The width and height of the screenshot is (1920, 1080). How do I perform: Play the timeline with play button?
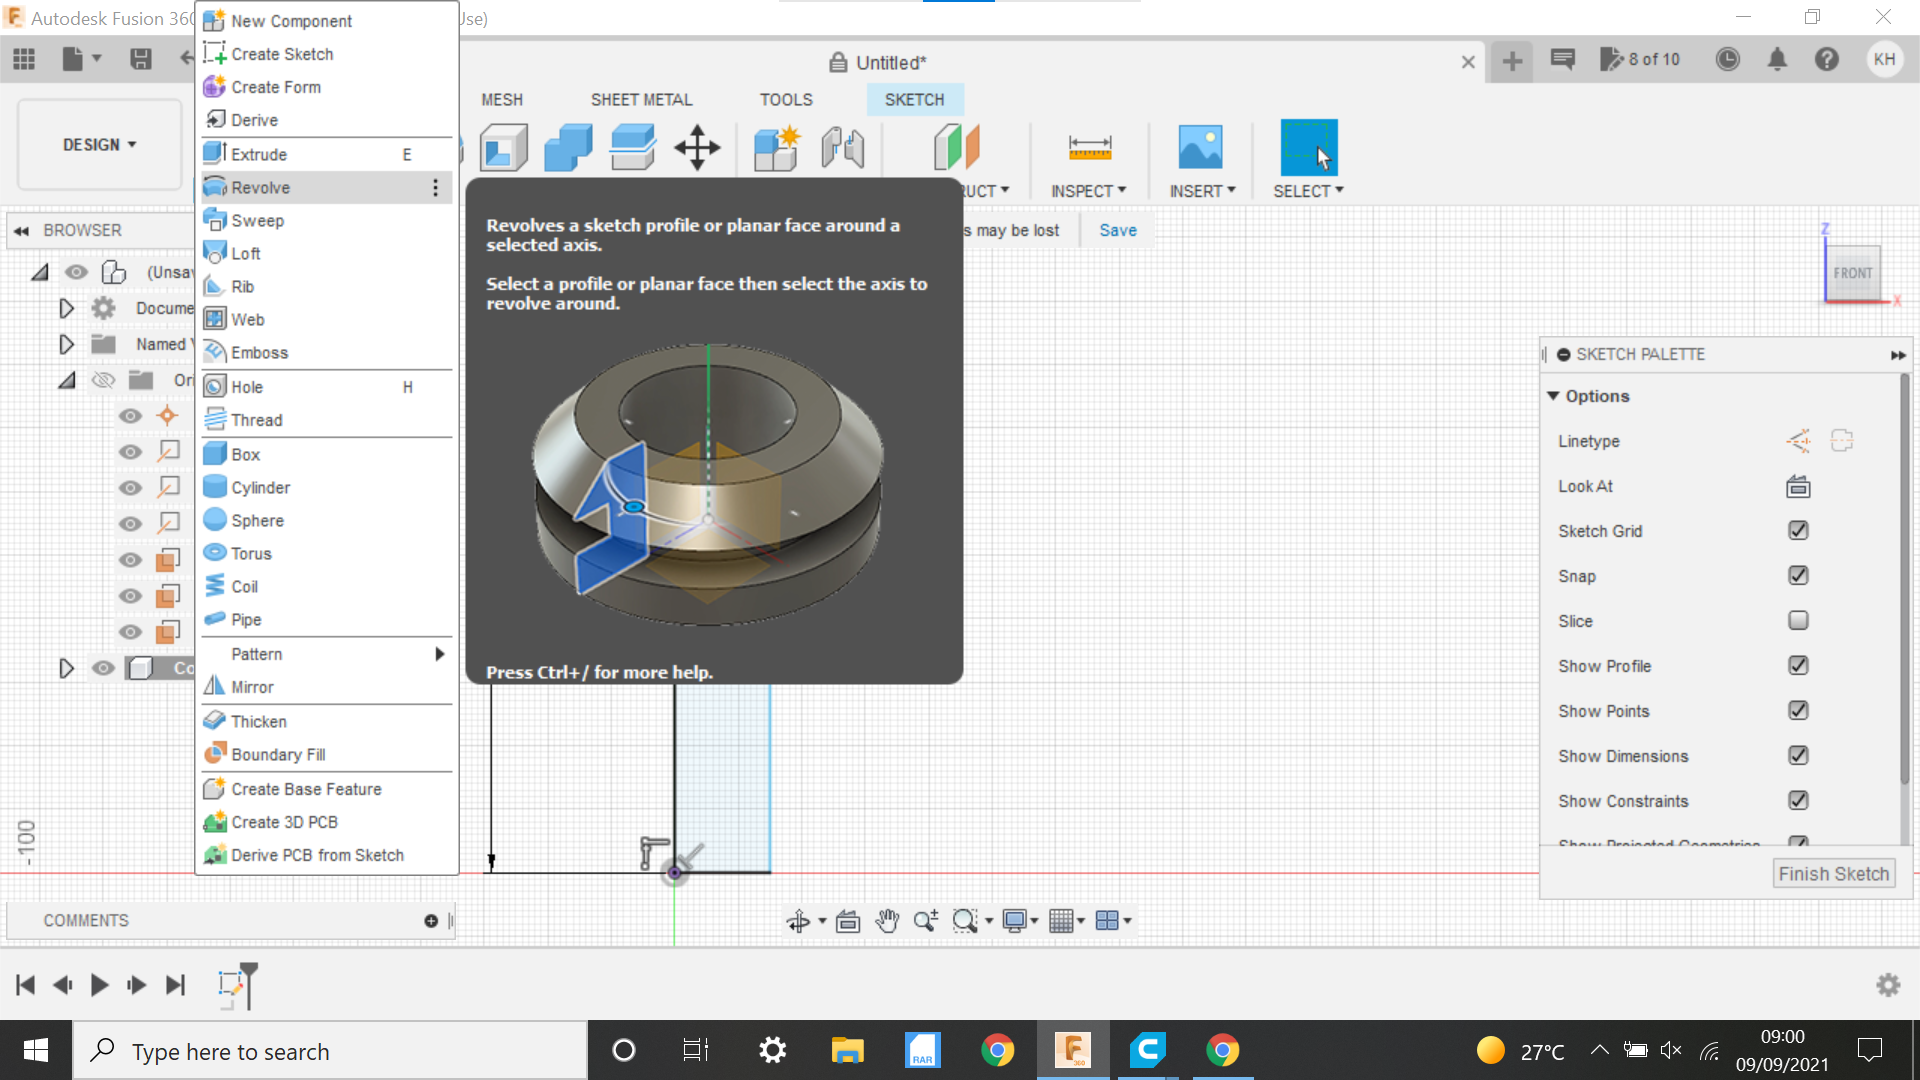pos(99,985)
